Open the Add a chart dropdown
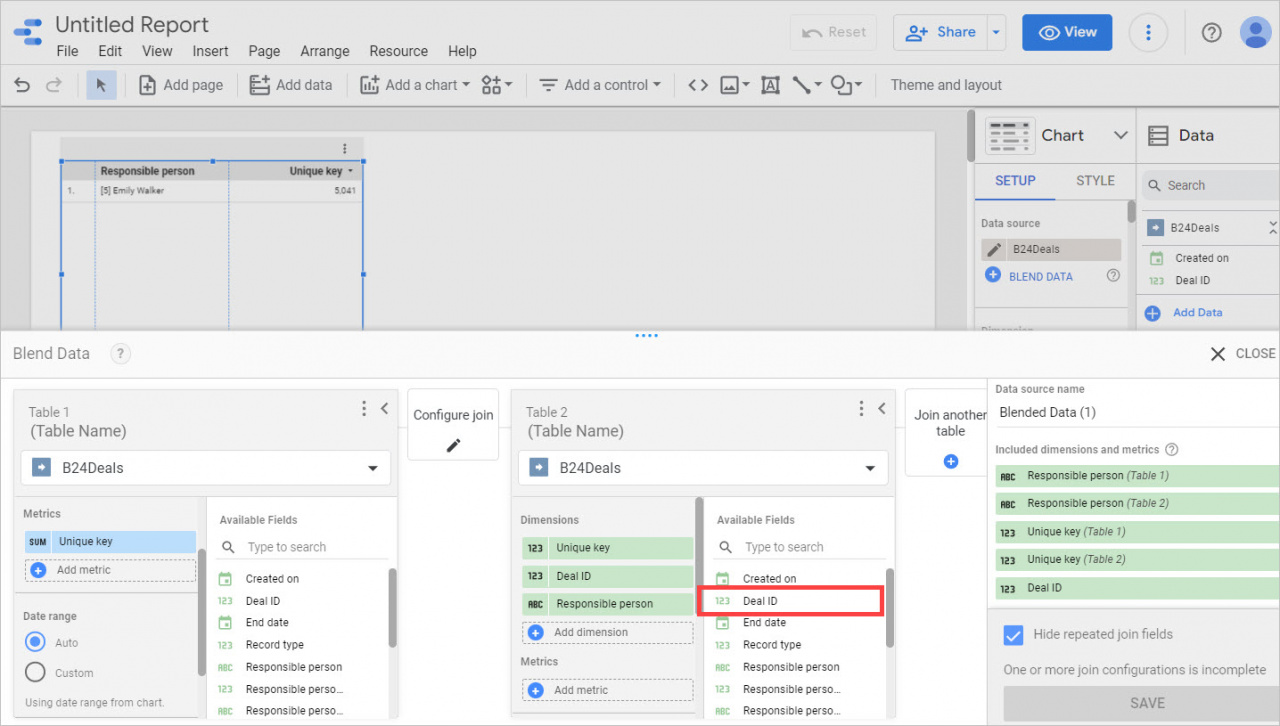 pos(415,85)
